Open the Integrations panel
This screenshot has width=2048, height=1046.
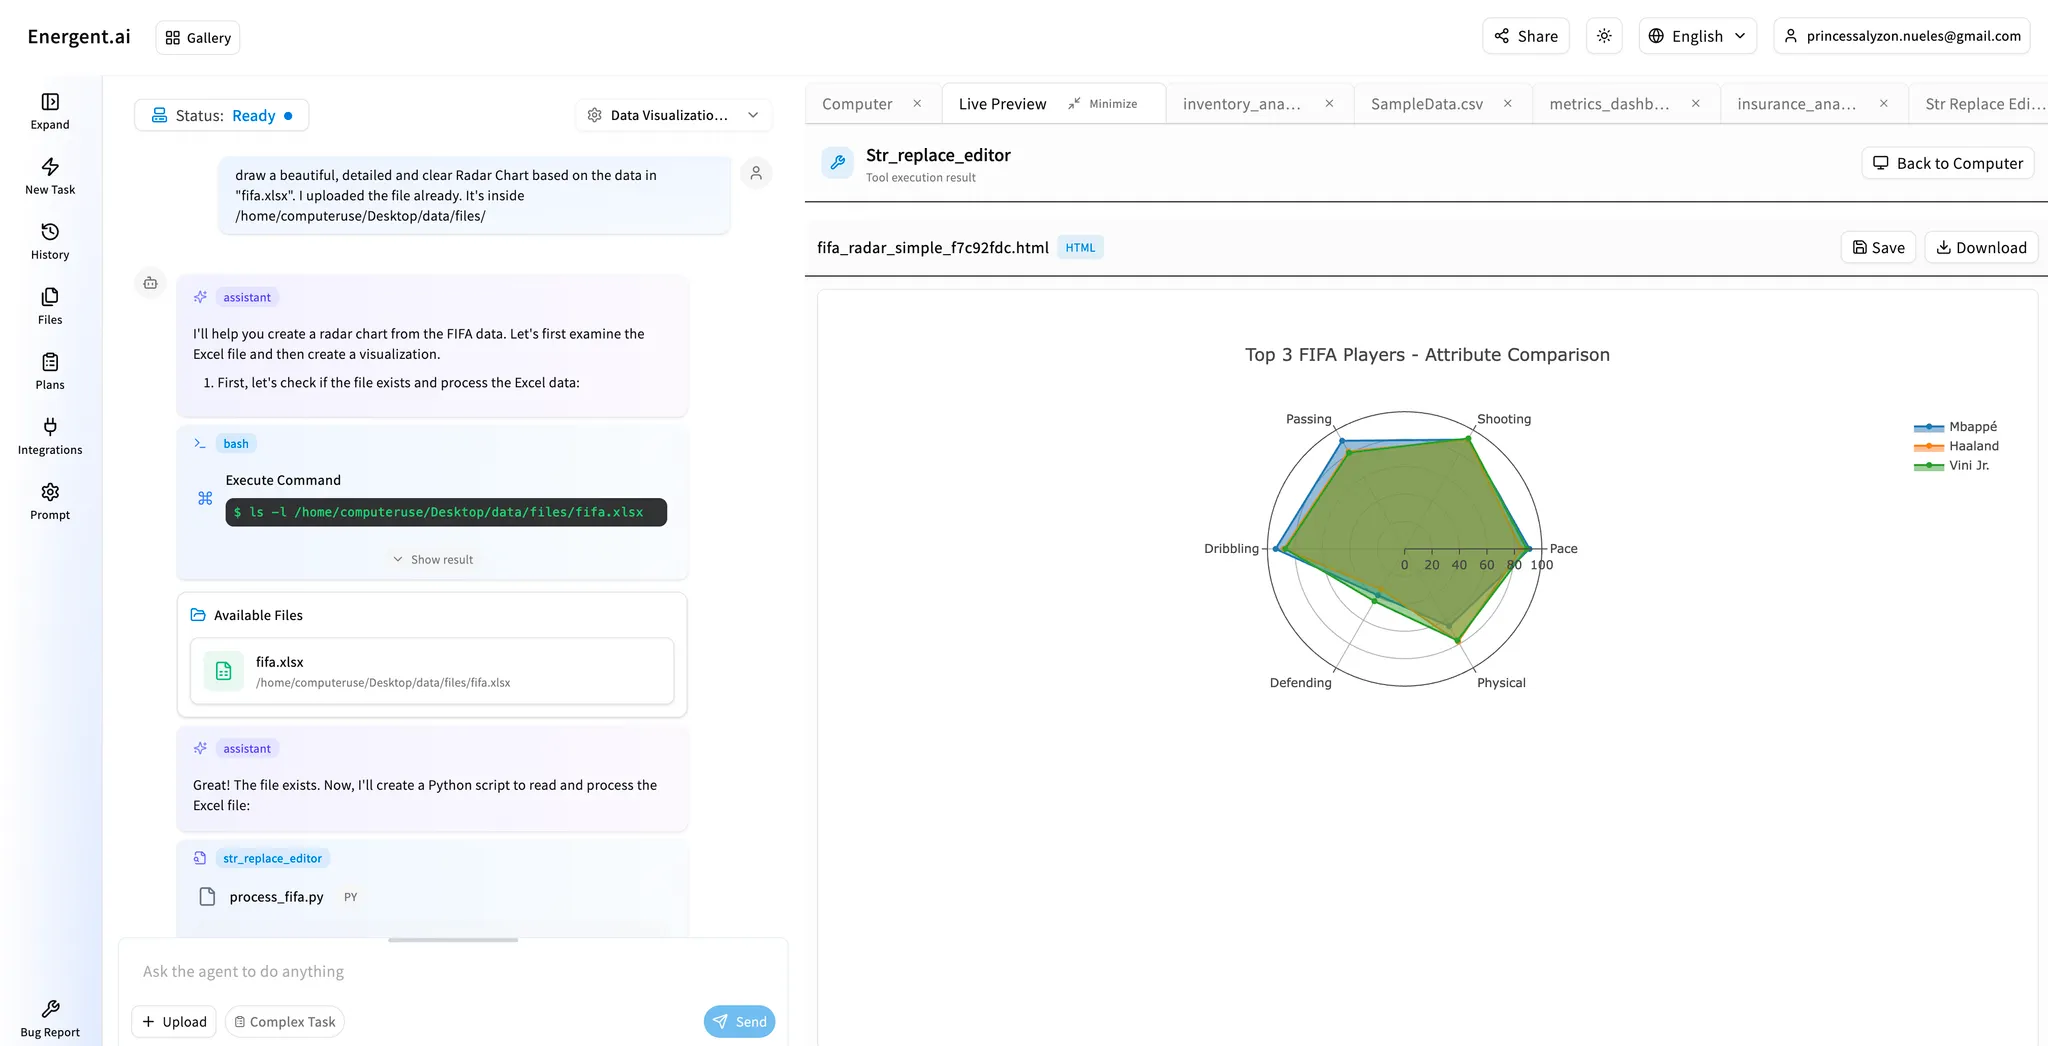pos(49,436)
